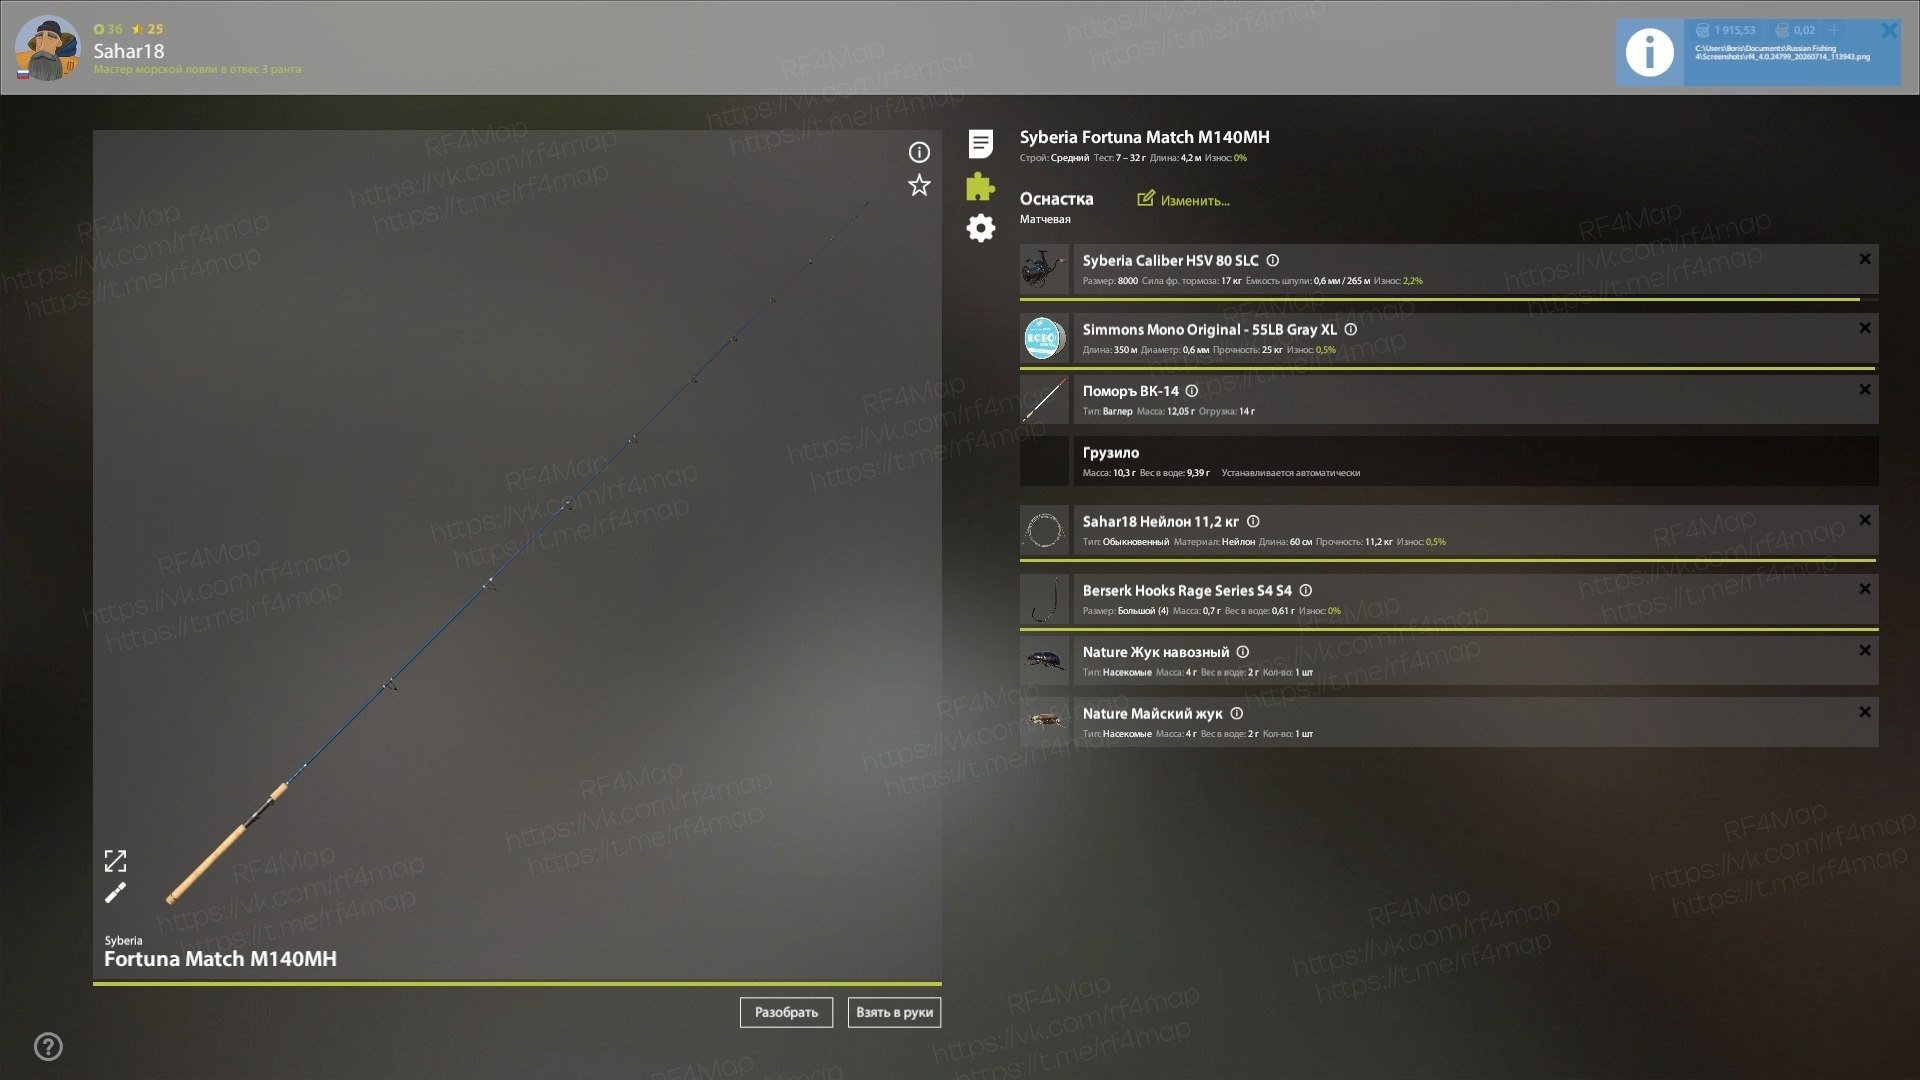Select the Sahar18 Нейлон leader thumbnail
Screen dimensions: 1920x1080
(x=1044, y=530)
